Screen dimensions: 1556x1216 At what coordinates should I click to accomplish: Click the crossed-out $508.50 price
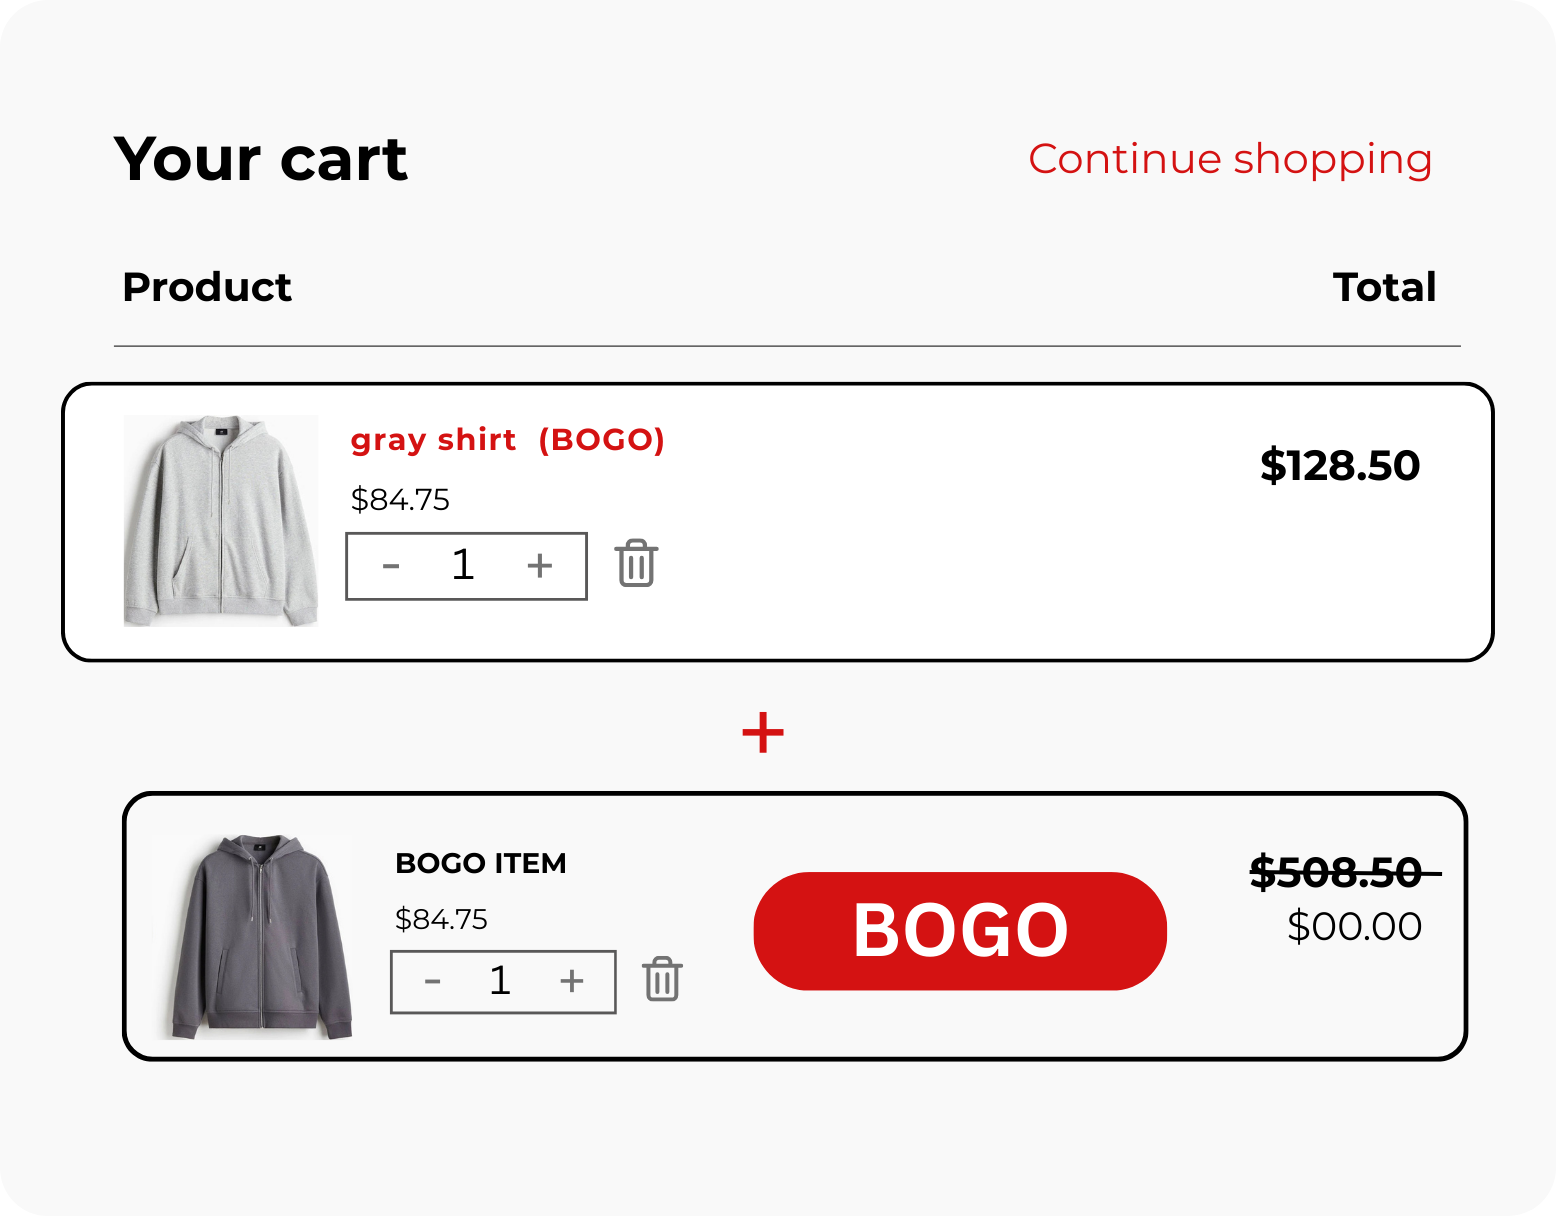[1337, 873]
